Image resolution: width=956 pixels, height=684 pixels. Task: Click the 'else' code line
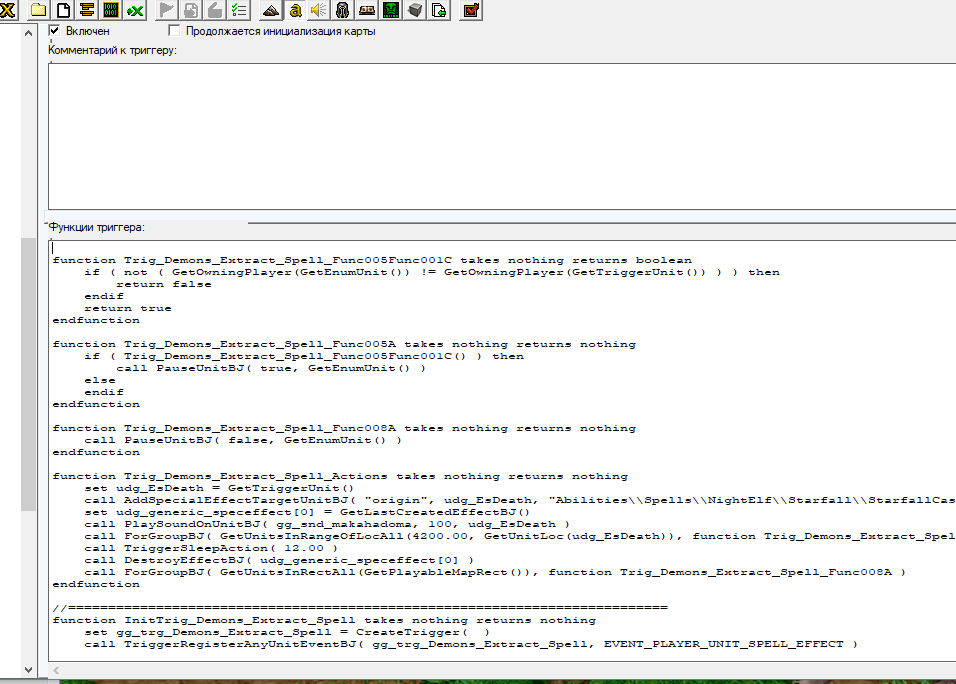click(x=99, y=380)
